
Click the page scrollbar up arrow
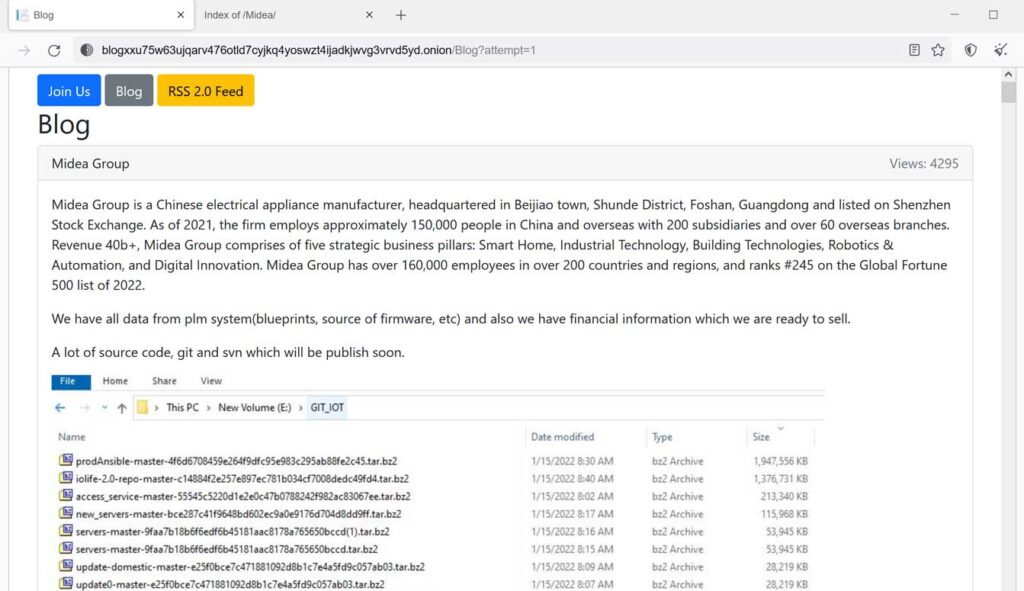tap(1008, 74)
